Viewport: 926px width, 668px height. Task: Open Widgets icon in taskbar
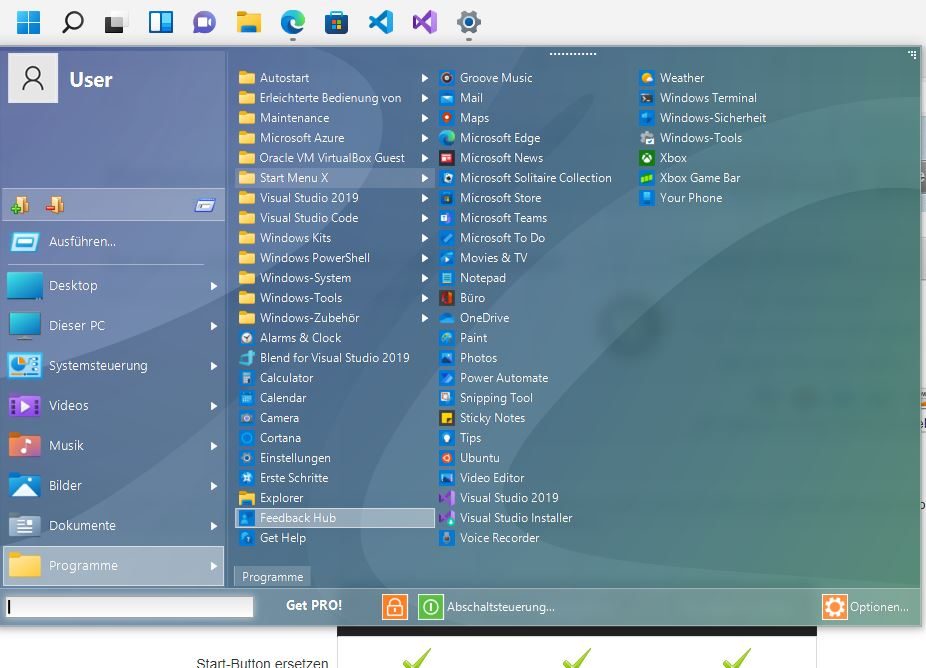click(x=161, y=22)
